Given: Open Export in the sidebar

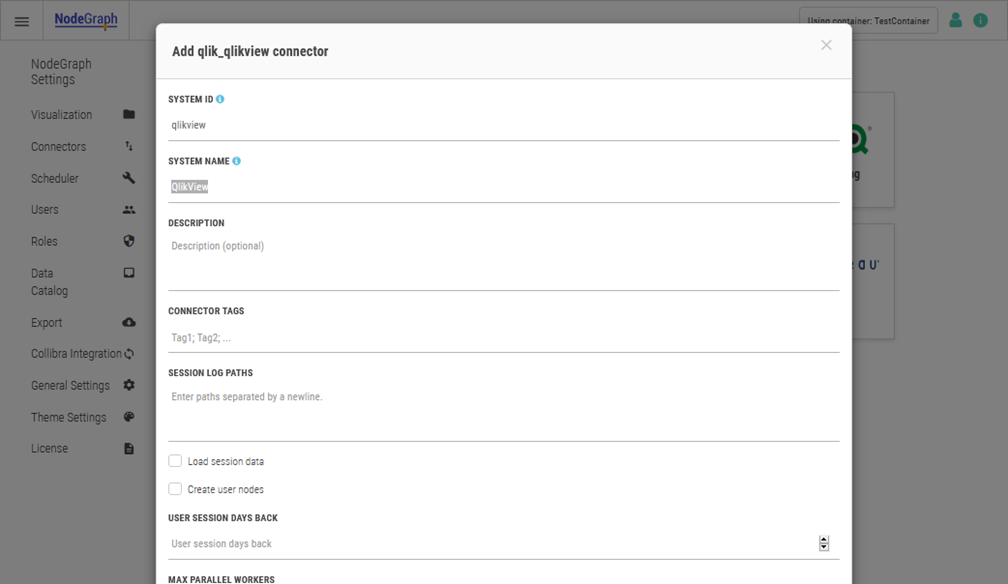Looking at the screenshot, I should 47,322.
